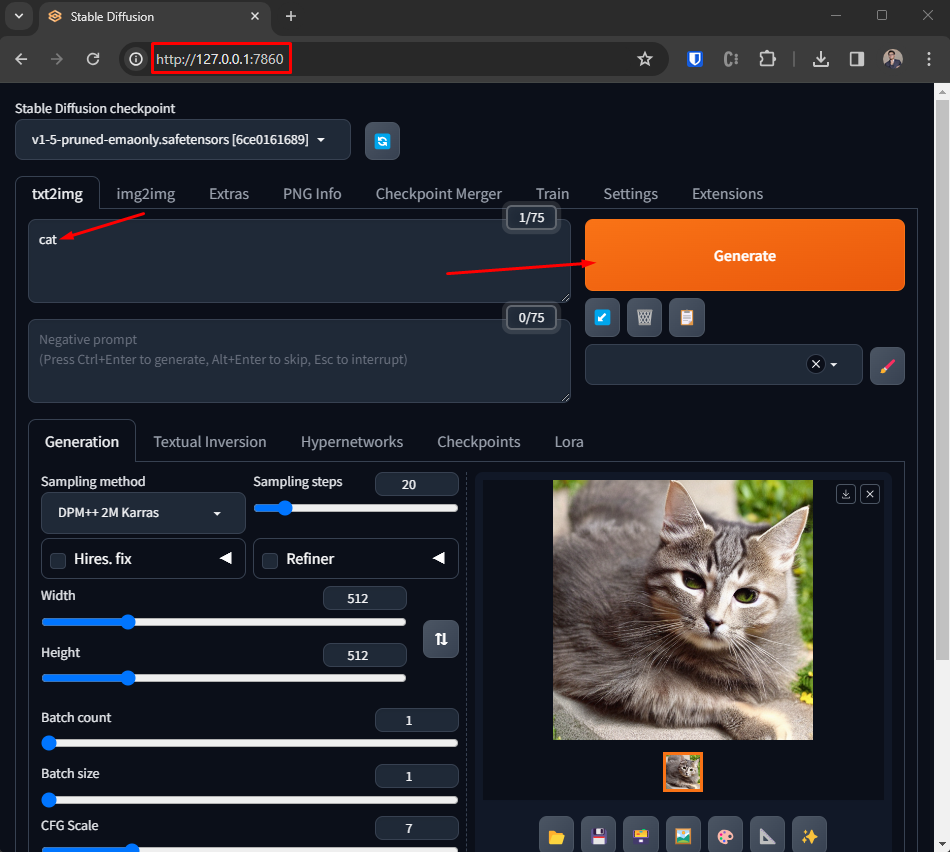Open the style editor pencil icon

tap(887, 366)
